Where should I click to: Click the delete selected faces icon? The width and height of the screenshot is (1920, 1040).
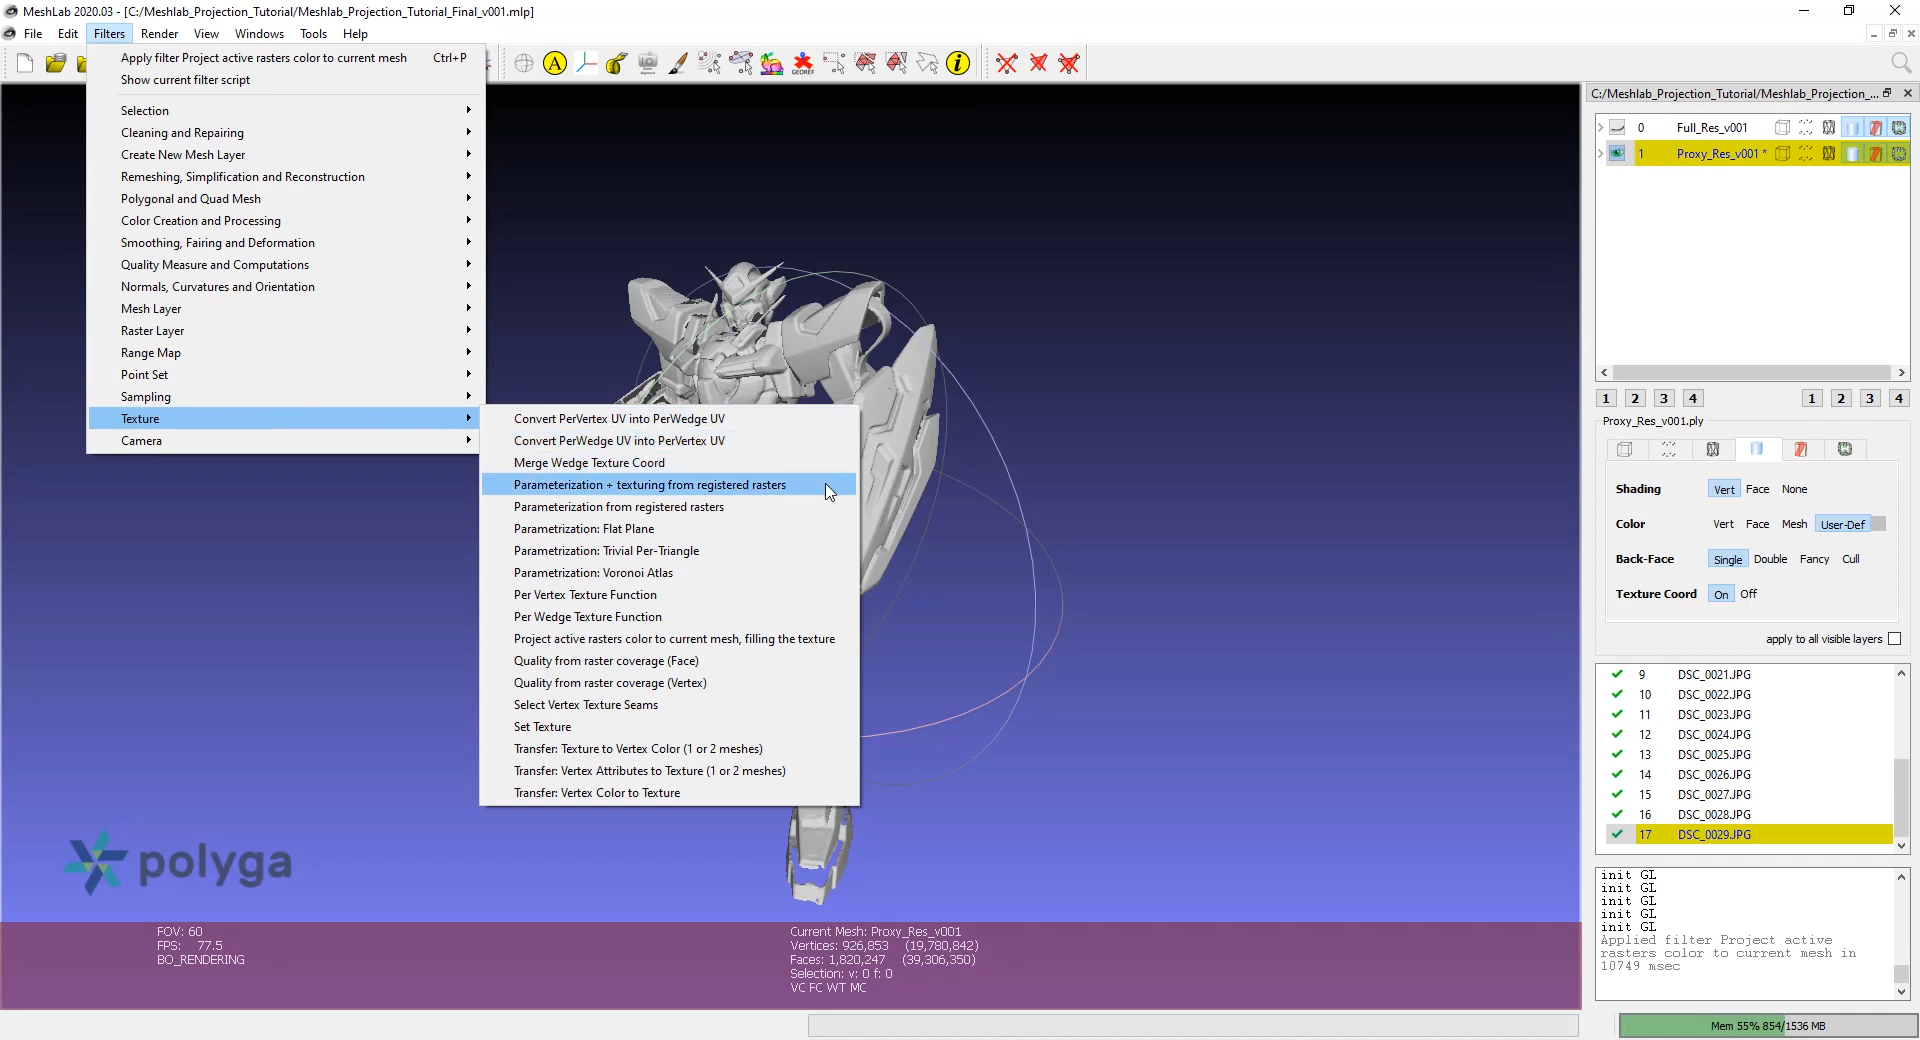pos(1038,64)
